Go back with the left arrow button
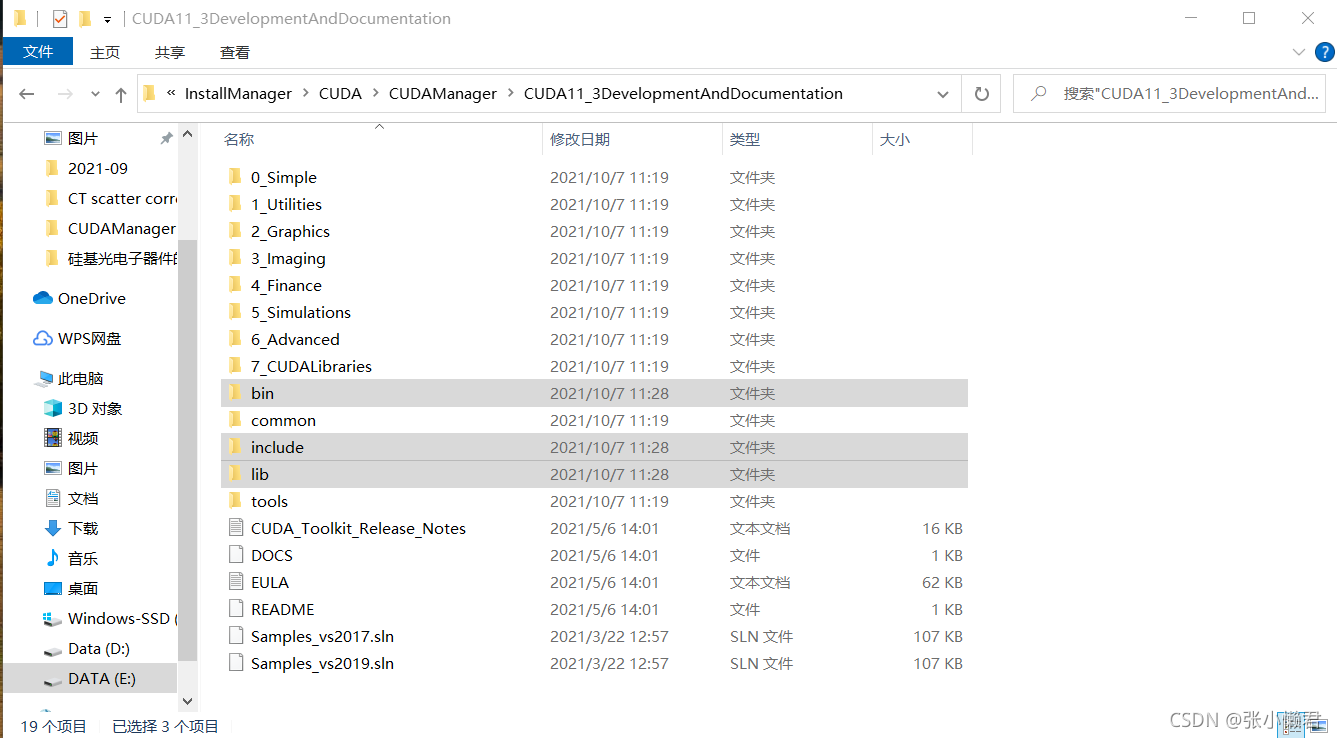 pos(27,94)
